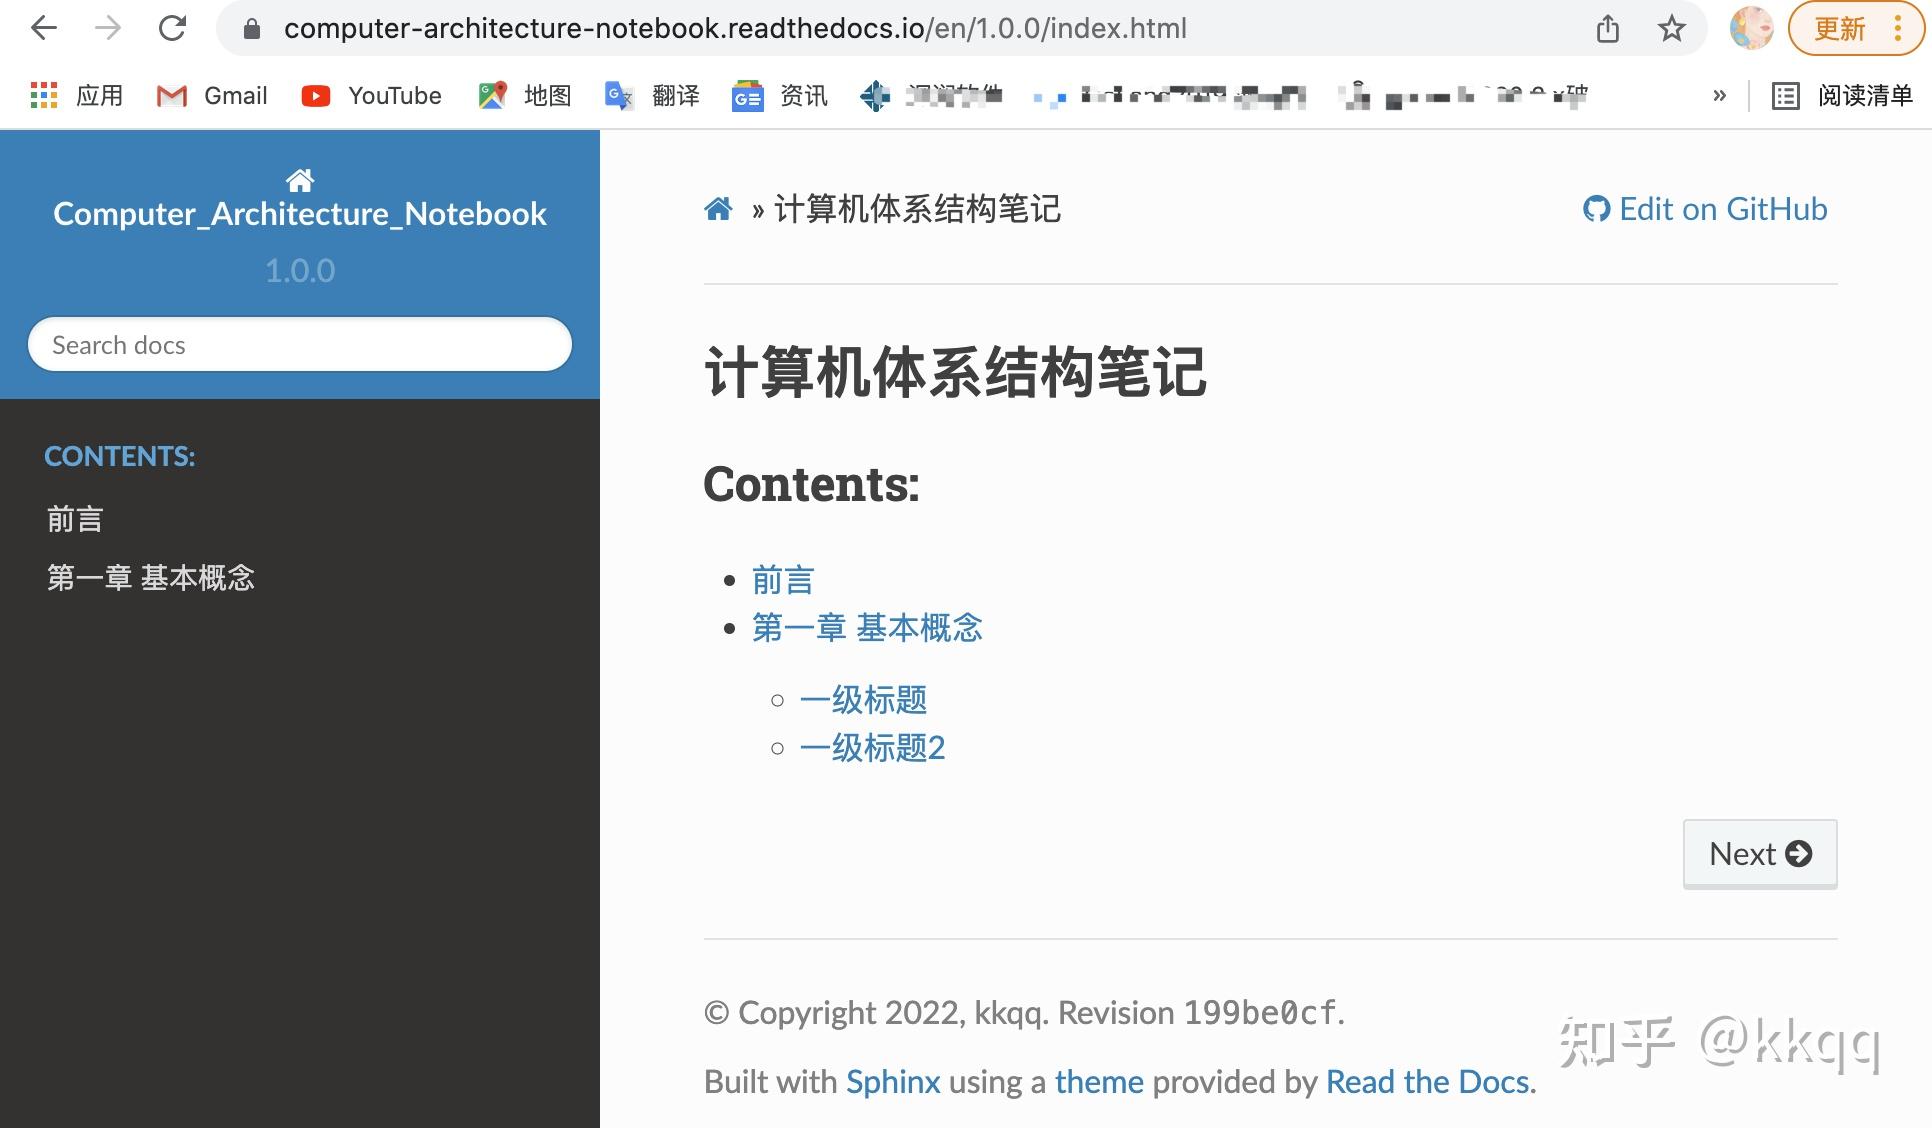
Task: Click the share icon in the address bar
Action: (x=1609, y=29)
